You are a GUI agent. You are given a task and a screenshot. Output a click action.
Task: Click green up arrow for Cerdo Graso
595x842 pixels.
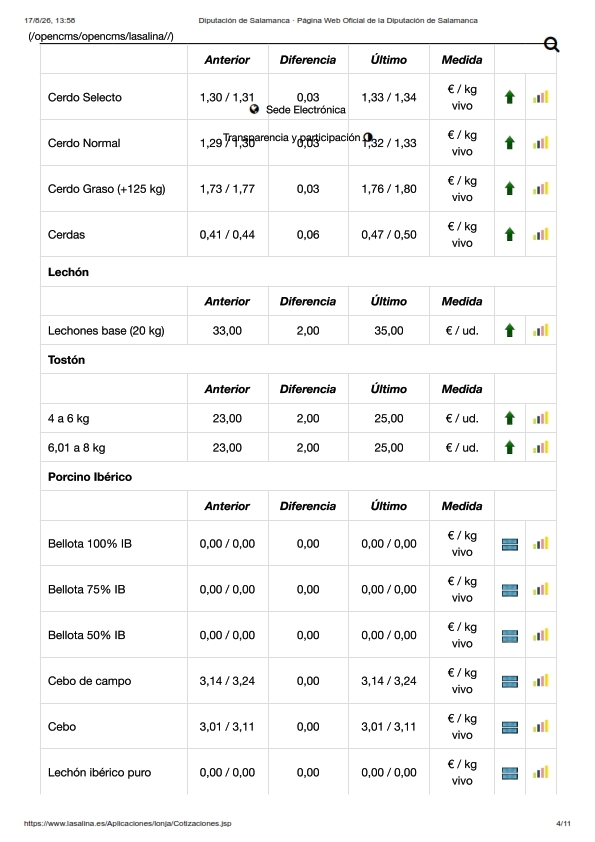click(x=510, y=188)
